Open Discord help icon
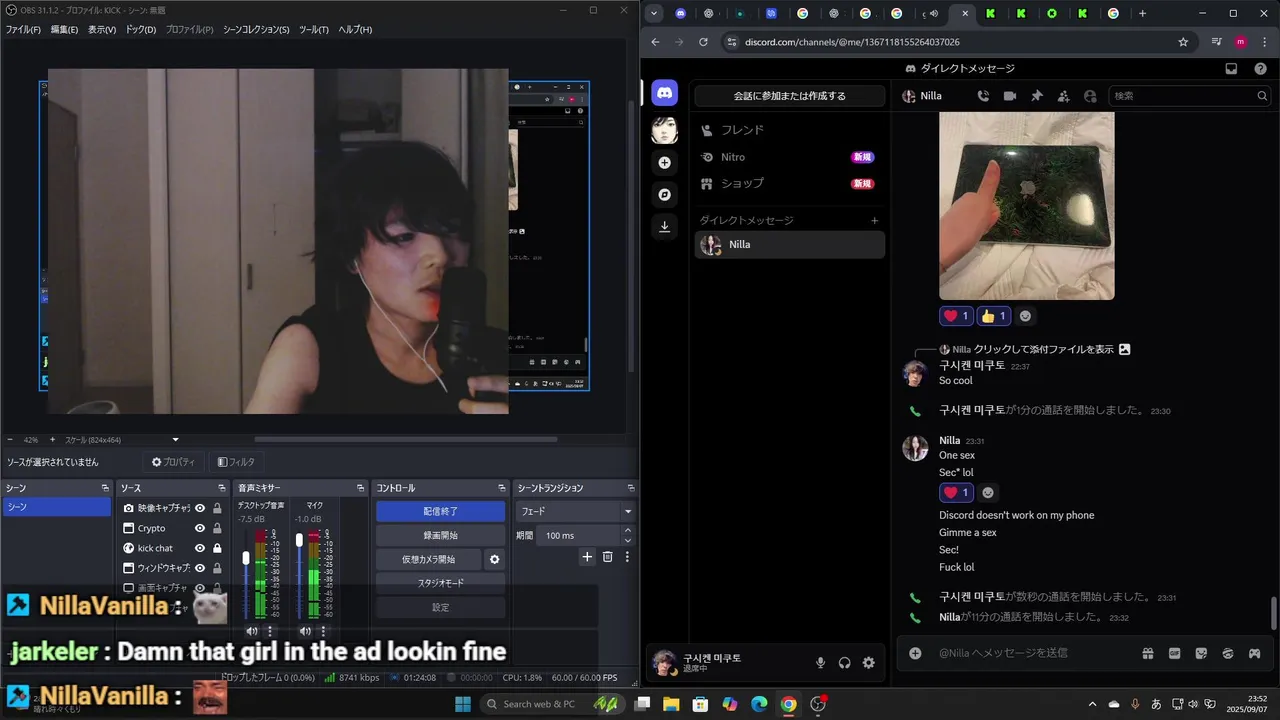Viewport: 1280px width, 720px height. click(1259, 69)
